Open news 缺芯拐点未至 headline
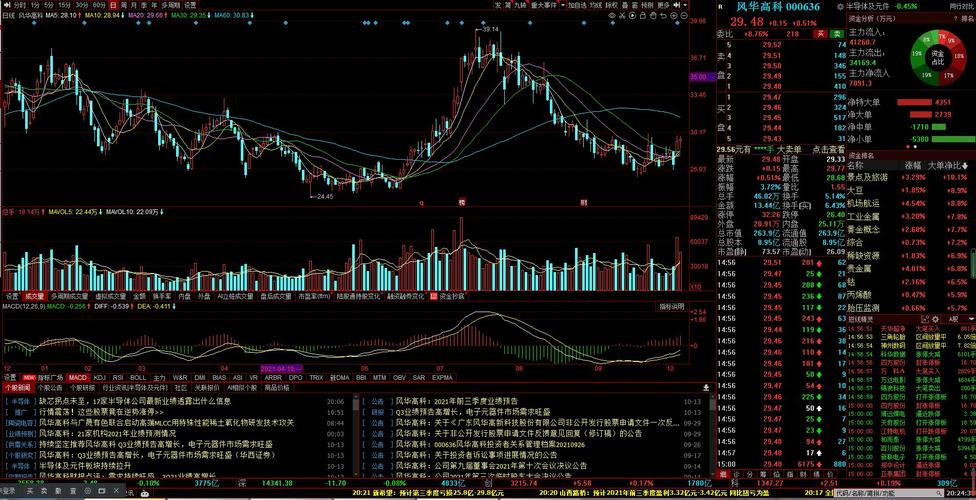 pyautogui.click(x=135, y=402)
